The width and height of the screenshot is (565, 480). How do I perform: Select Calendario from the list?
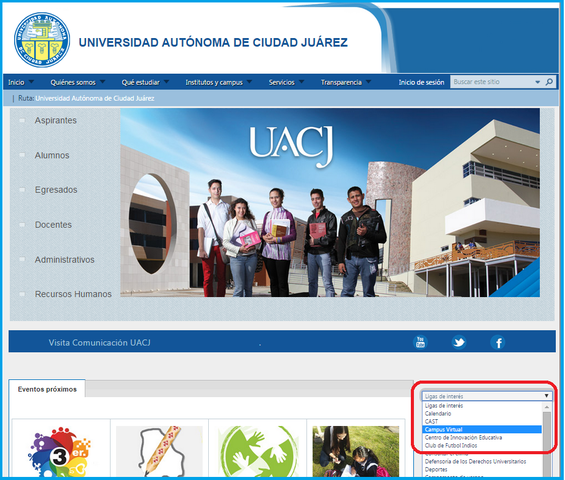click(482, 414)
